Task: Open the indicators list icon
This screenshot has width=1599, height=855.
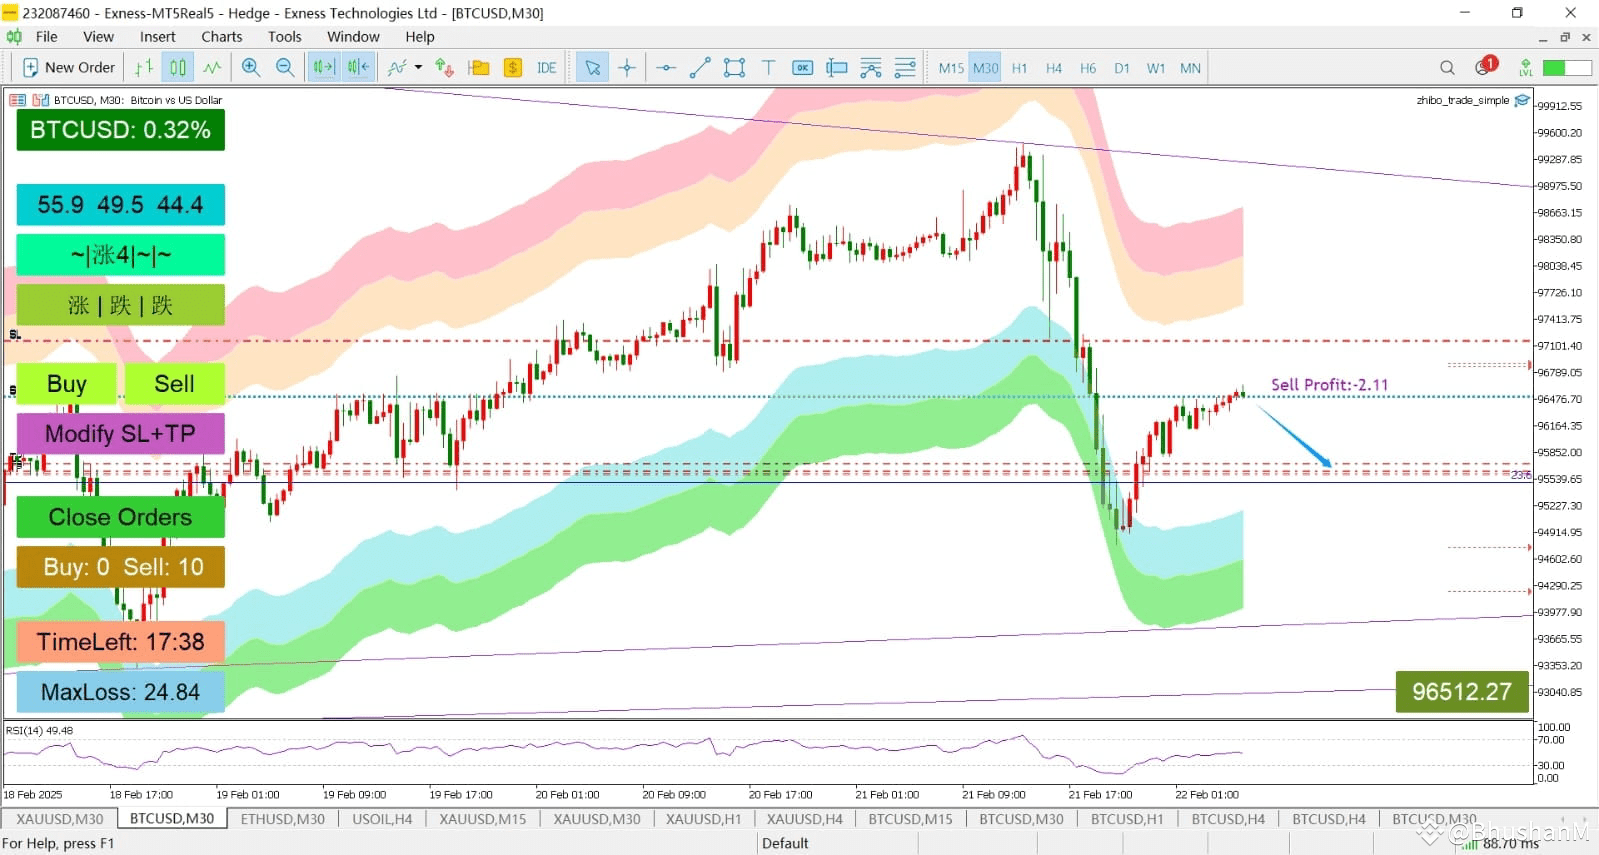Action: point(397,68)
